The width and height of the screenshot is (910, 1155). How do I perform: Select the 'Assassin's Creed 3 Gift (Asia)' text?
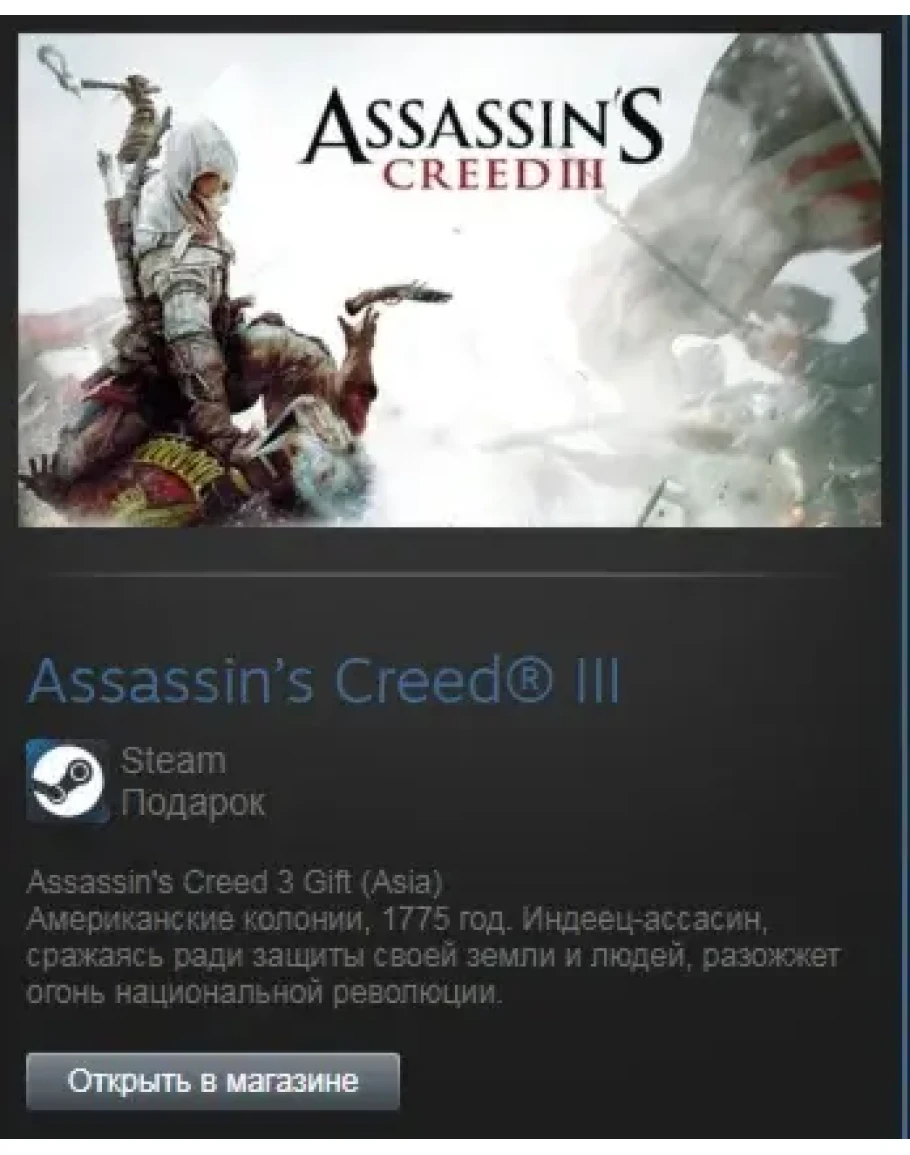(x=234, y=882)
